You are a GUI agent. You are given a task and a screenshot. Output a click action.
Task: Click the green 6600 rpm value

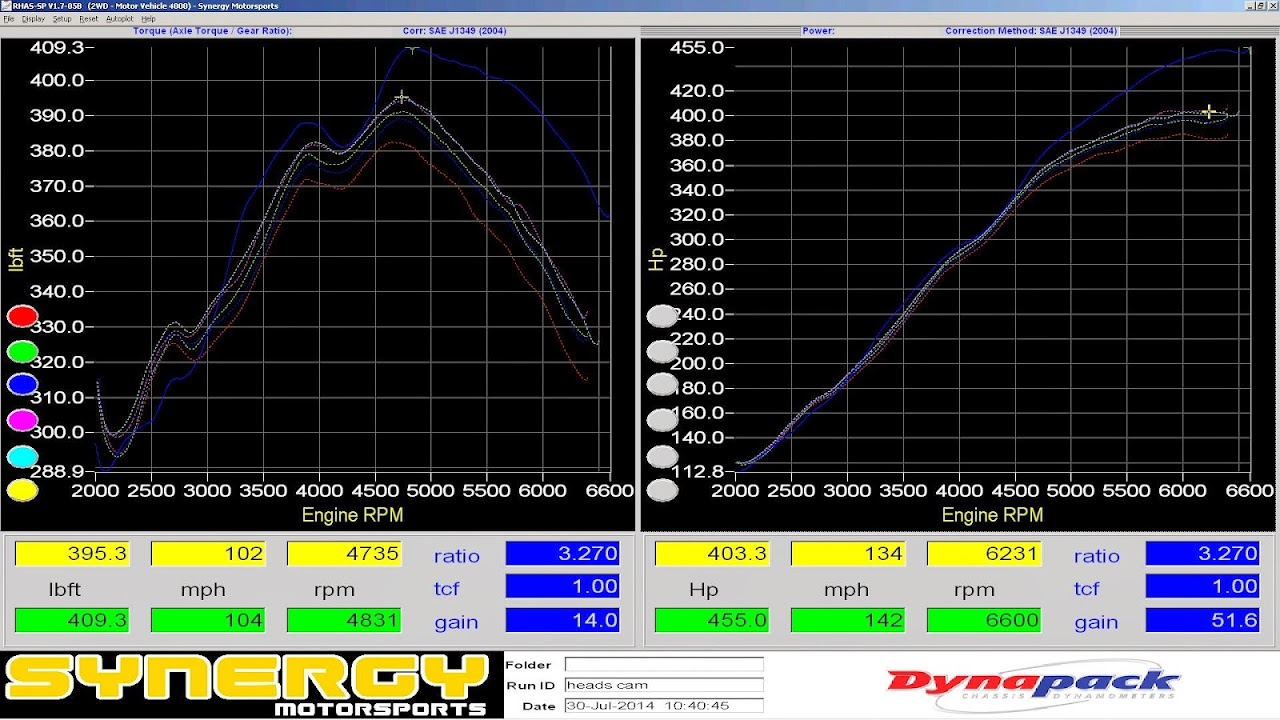(x=984, y=620)
